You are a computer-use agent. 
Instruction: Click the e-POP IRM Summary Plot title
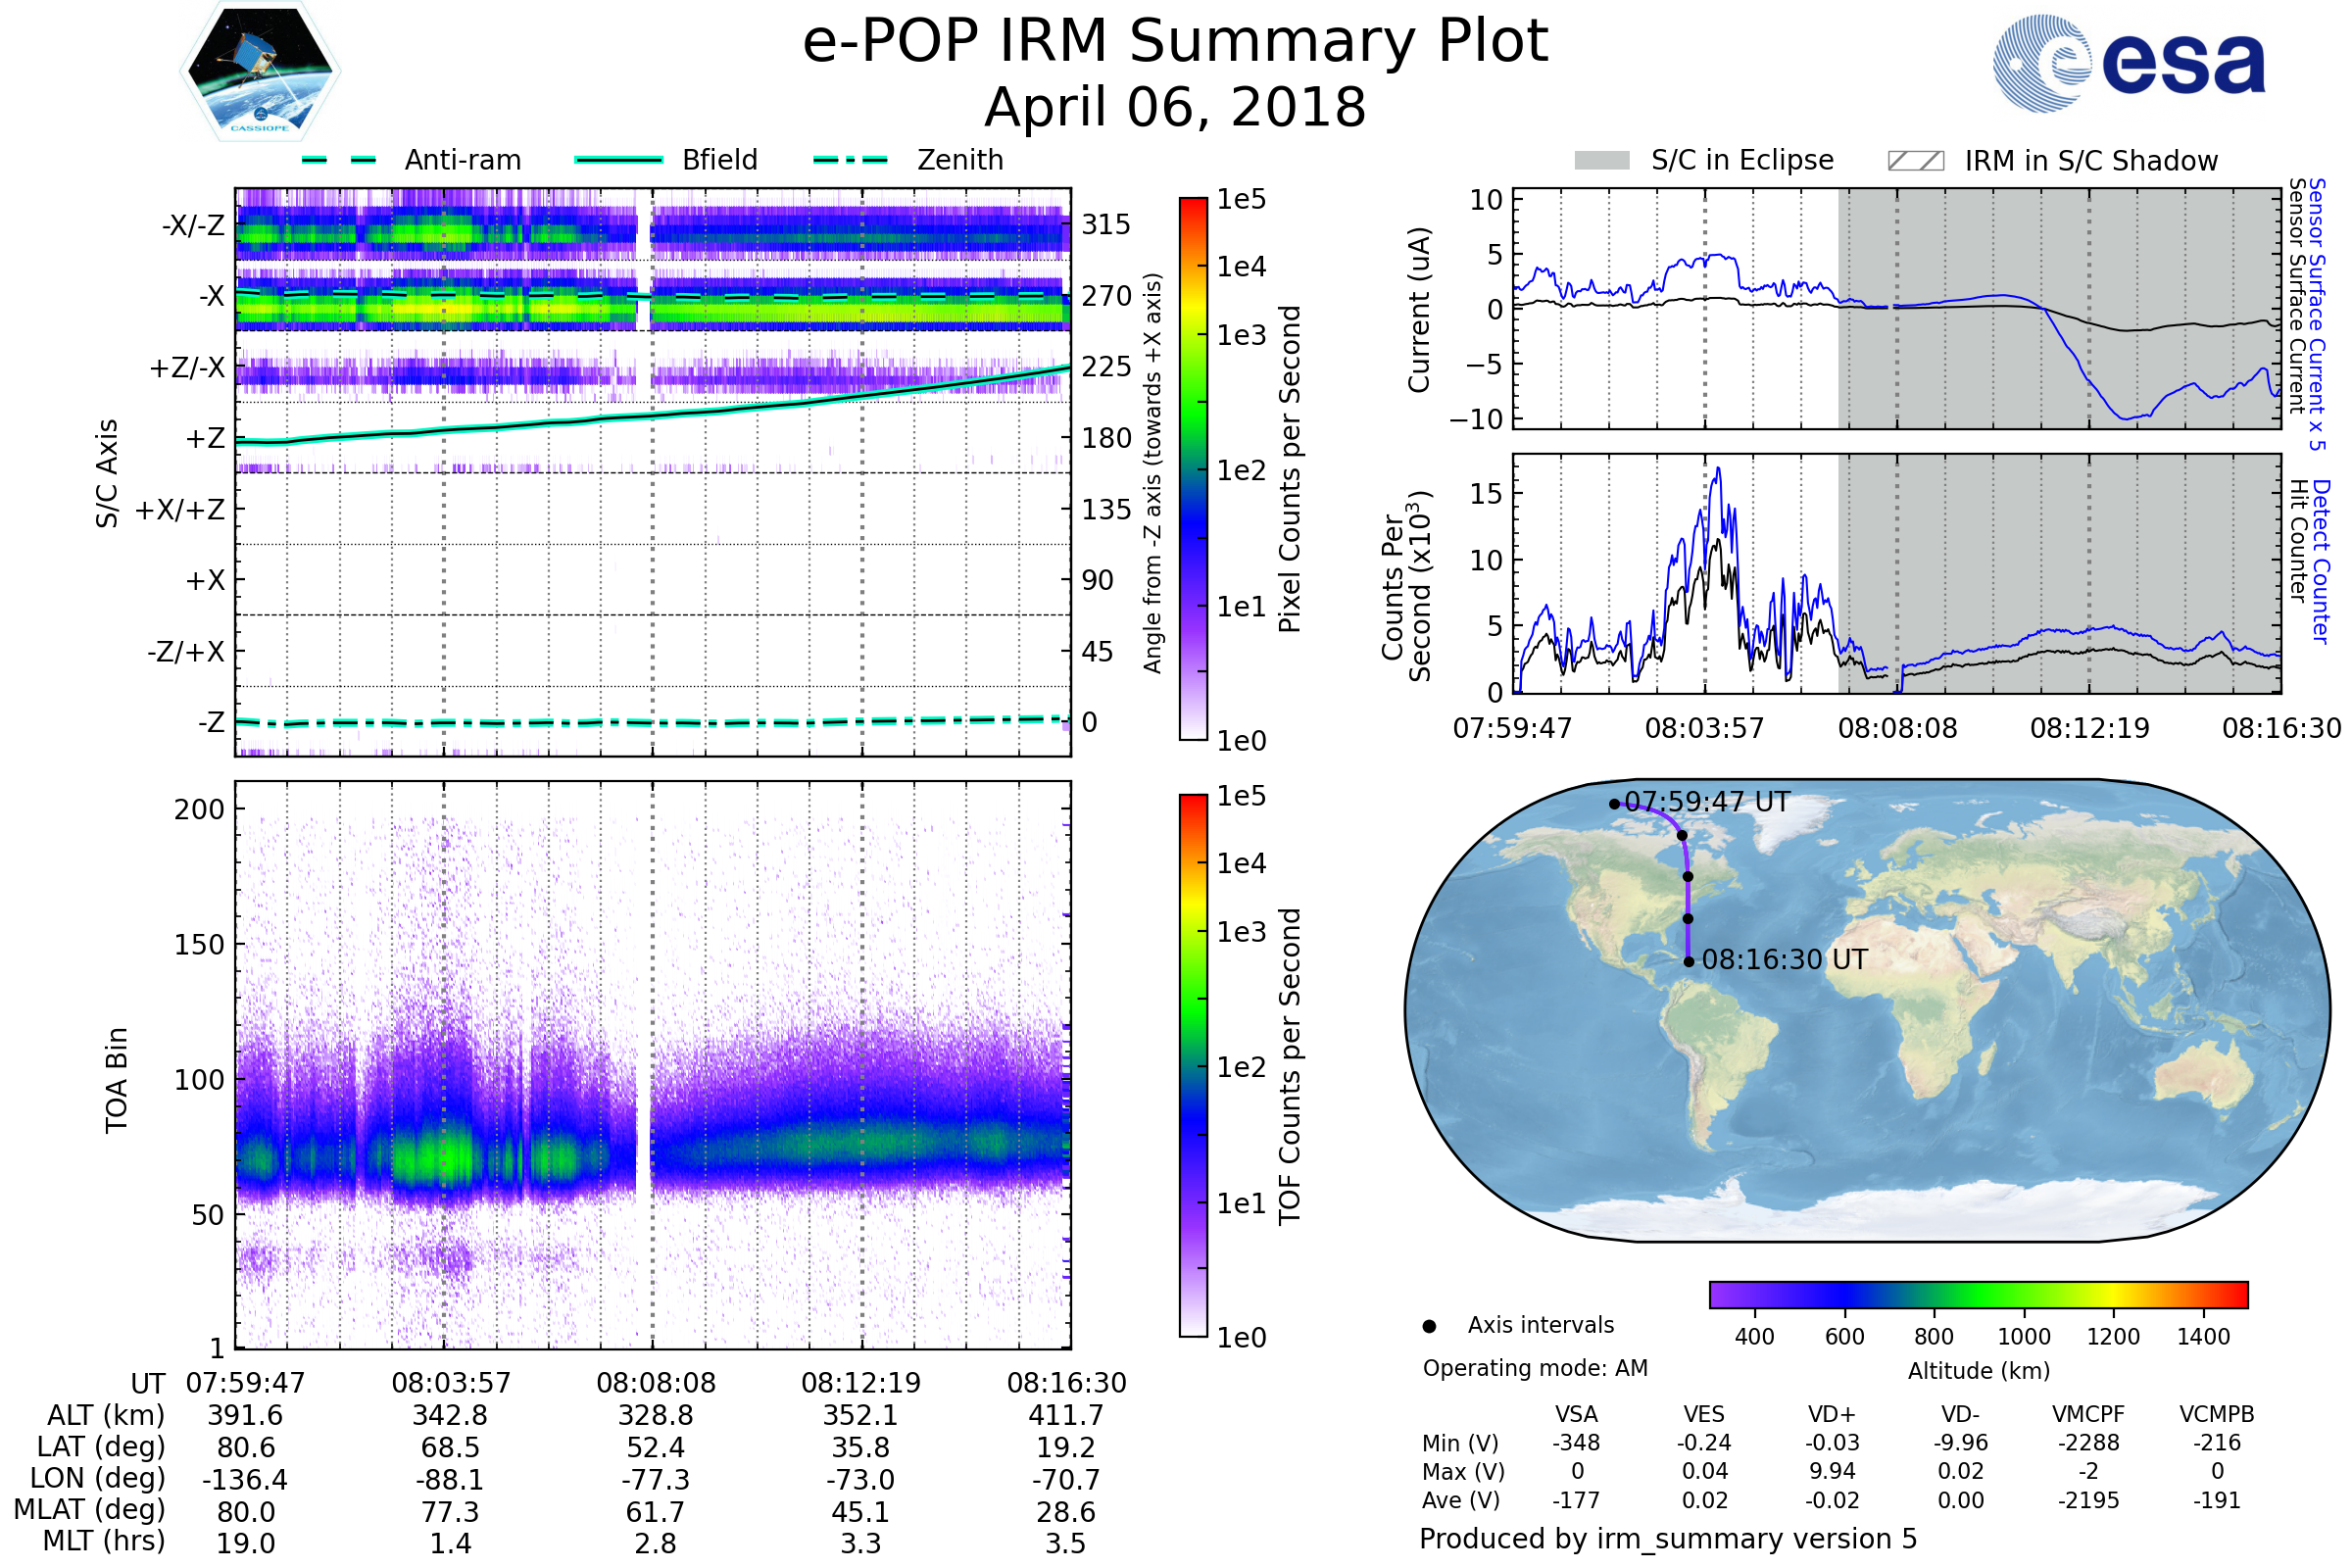1175,42
